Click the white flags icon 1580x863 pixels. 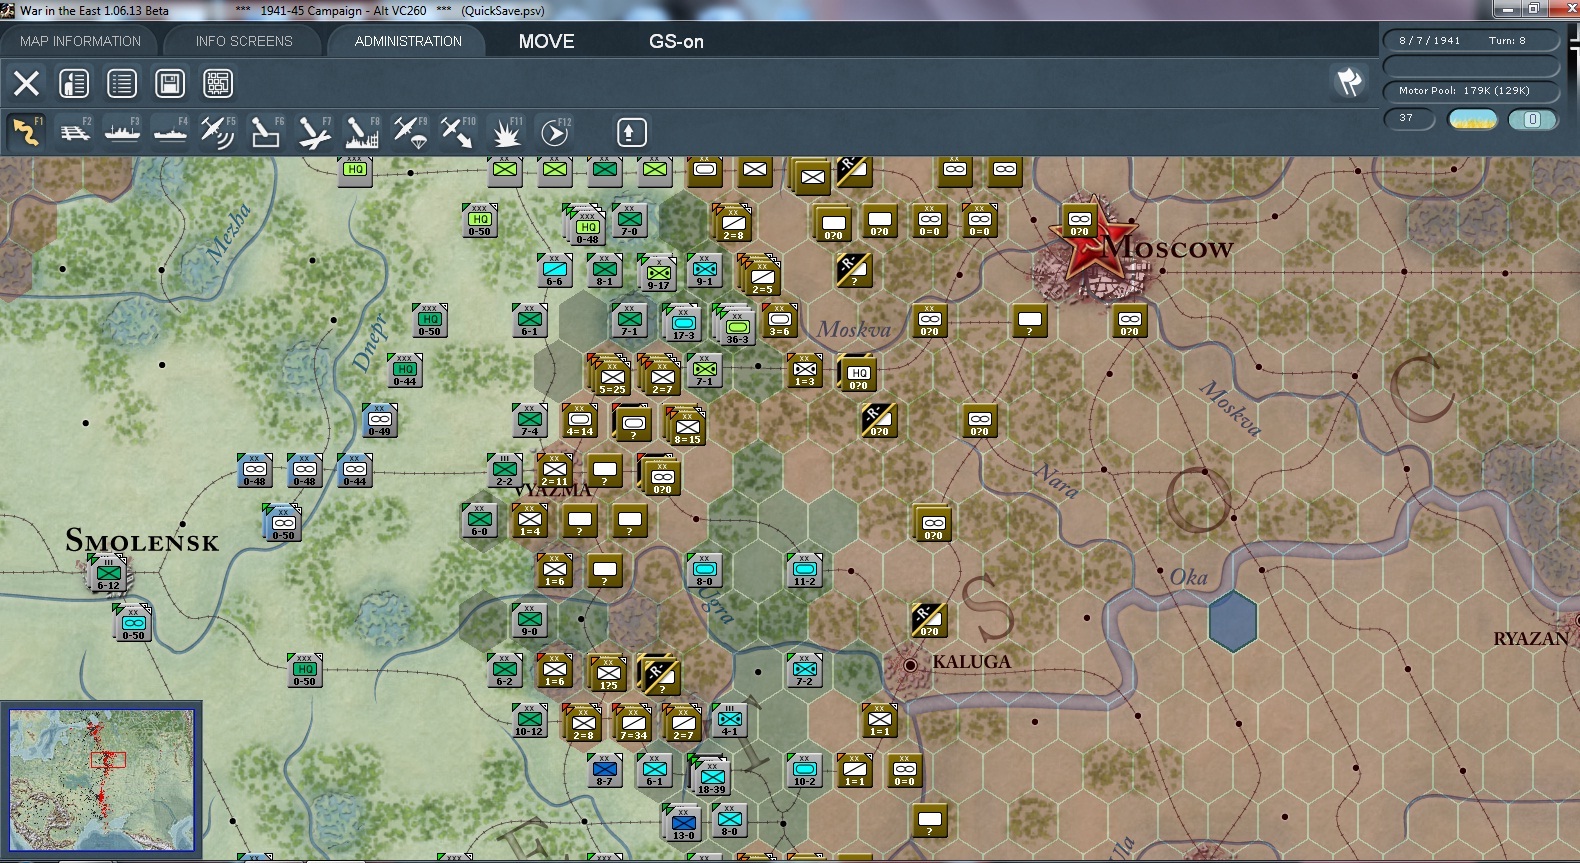click(x=1349, y=82)
